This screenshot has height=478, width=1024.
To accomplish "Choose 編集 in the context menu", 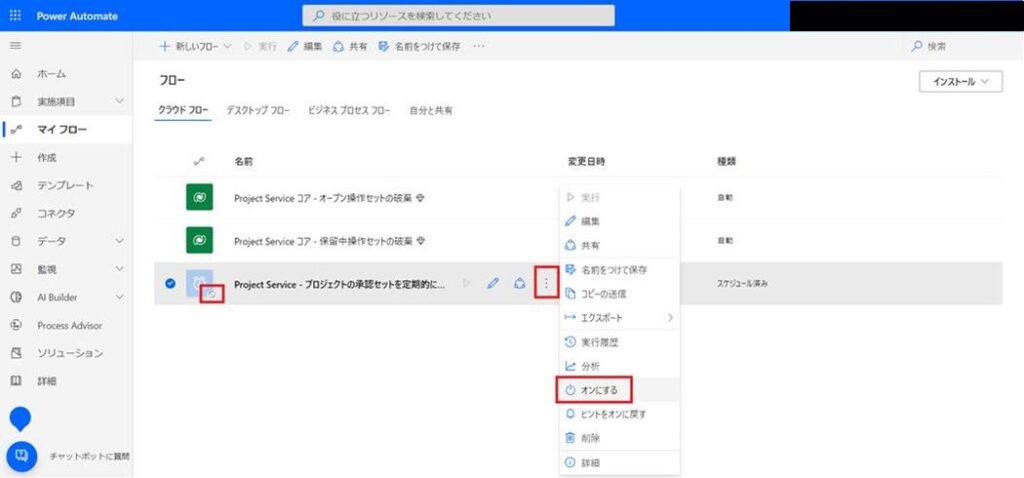I will tap(619, 221).
